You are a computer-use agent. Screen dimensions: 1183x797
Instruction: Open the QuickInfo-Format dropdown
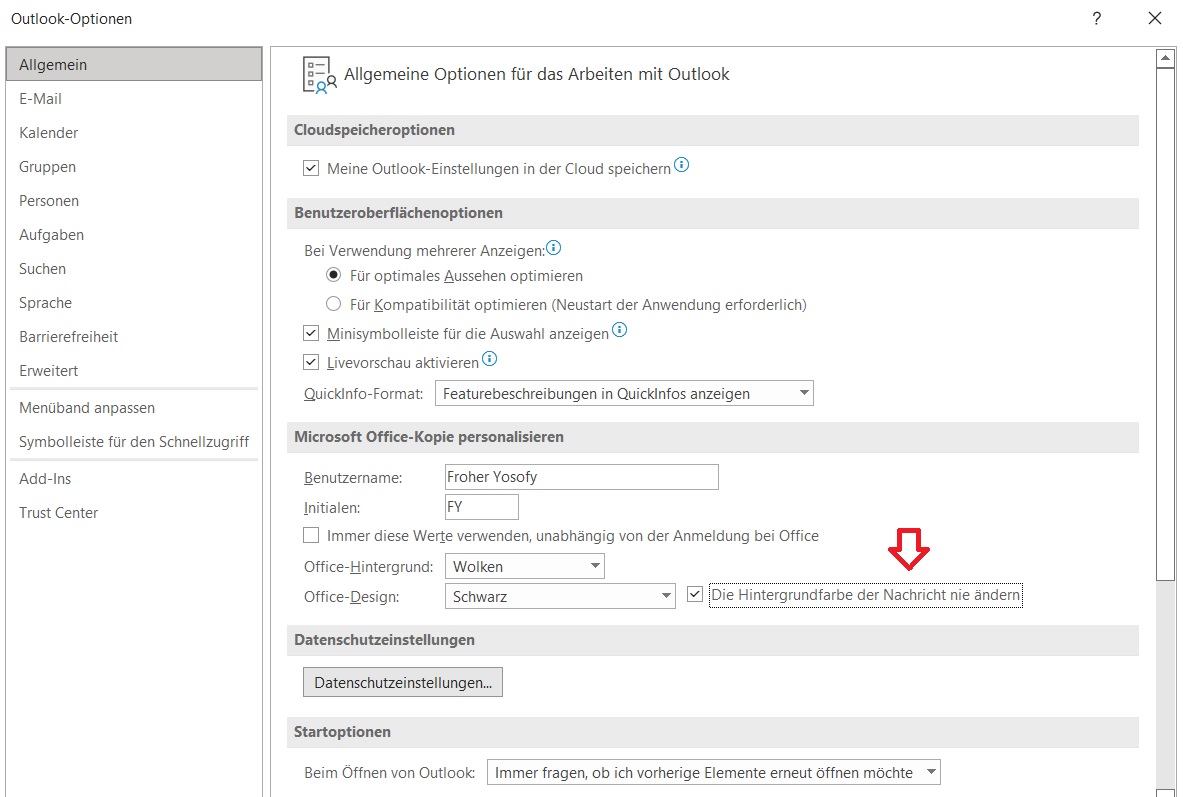[x=624, y=393]
